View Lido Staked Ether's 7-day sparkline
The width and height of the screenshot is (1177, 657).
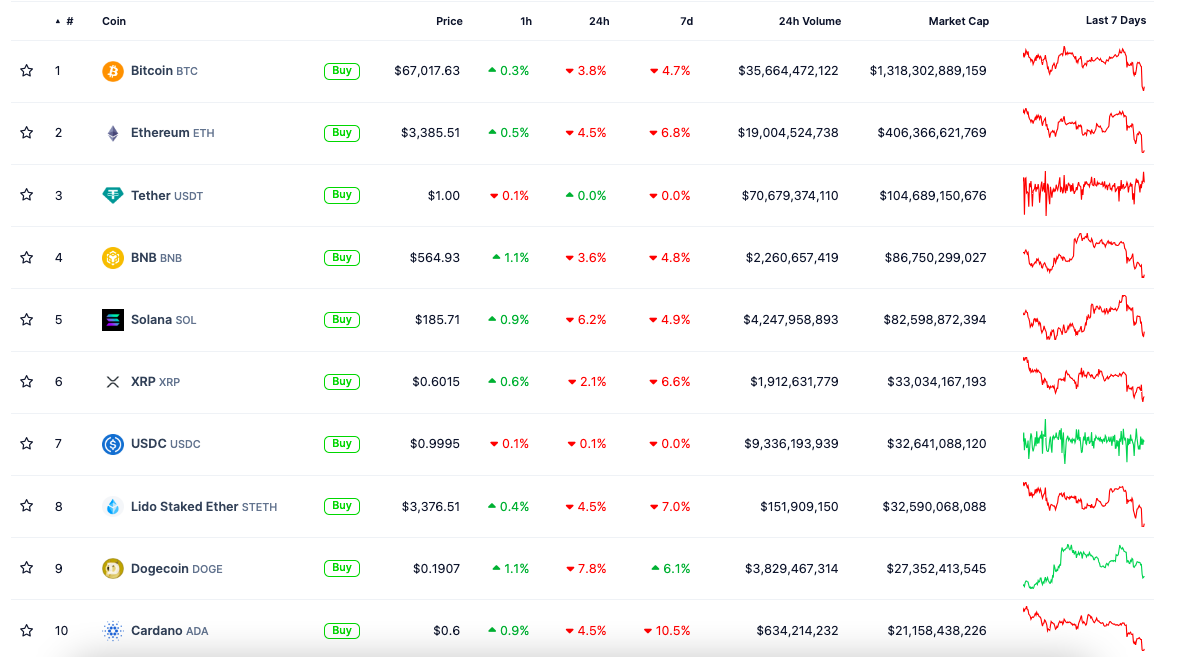click(1083, 504)
